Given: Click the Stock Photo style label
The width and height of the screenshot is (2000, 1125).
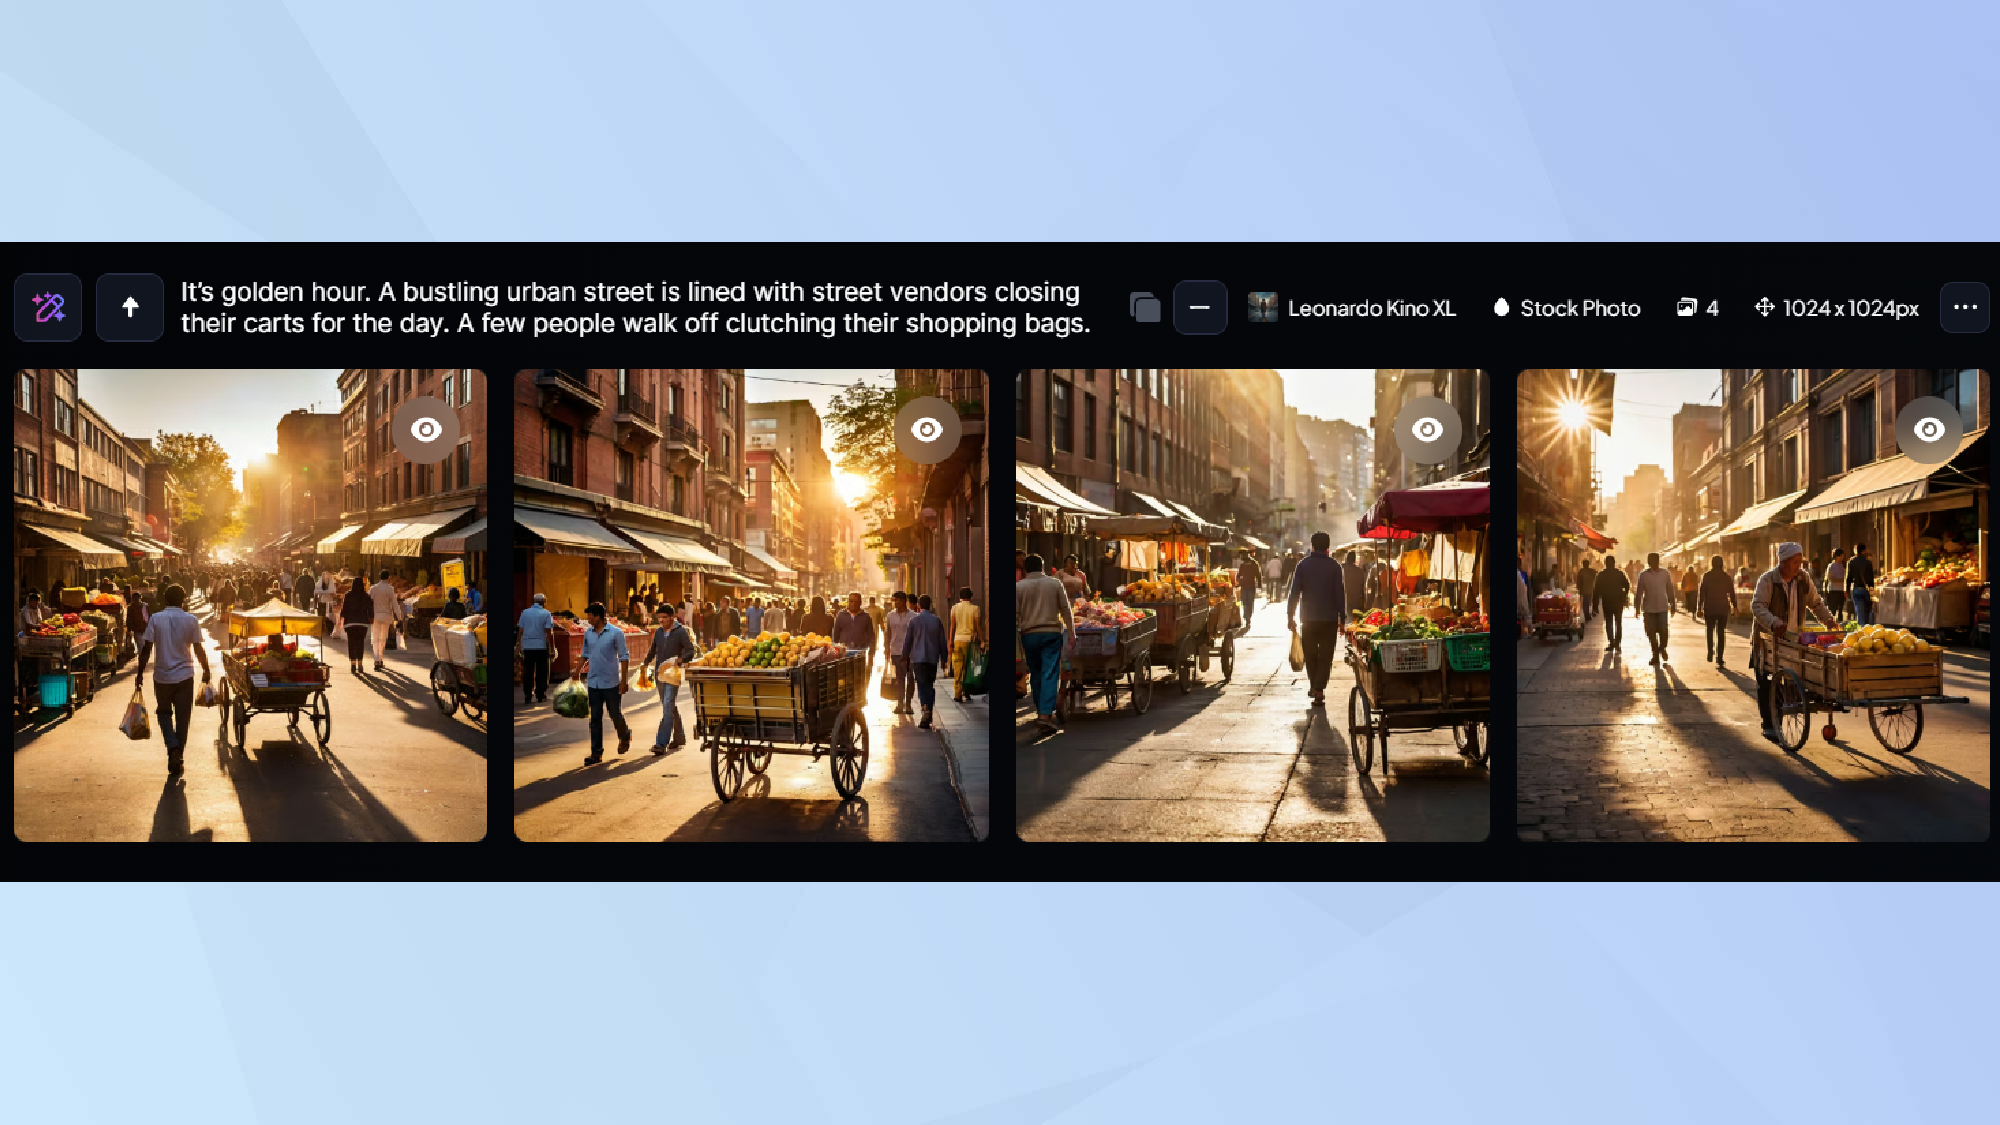Looking at the screenshot, I should [1580, 308].
